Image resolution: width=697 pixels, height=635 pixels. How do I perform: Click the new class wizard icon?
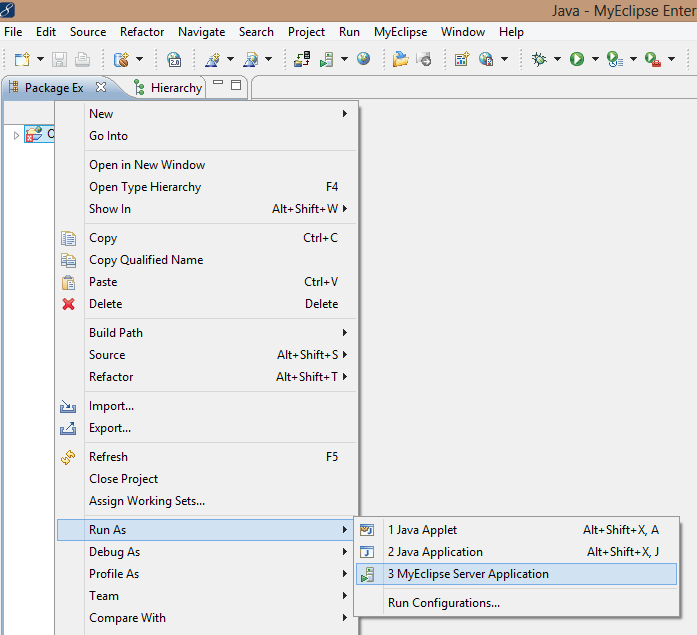tap(212, 59)
